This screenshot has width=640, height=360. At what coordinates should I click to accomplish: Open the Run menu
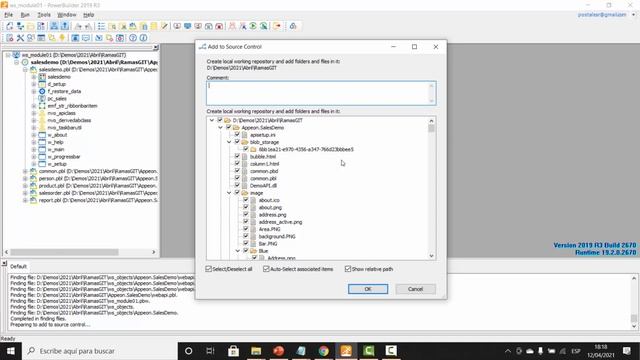coord(25,15)
